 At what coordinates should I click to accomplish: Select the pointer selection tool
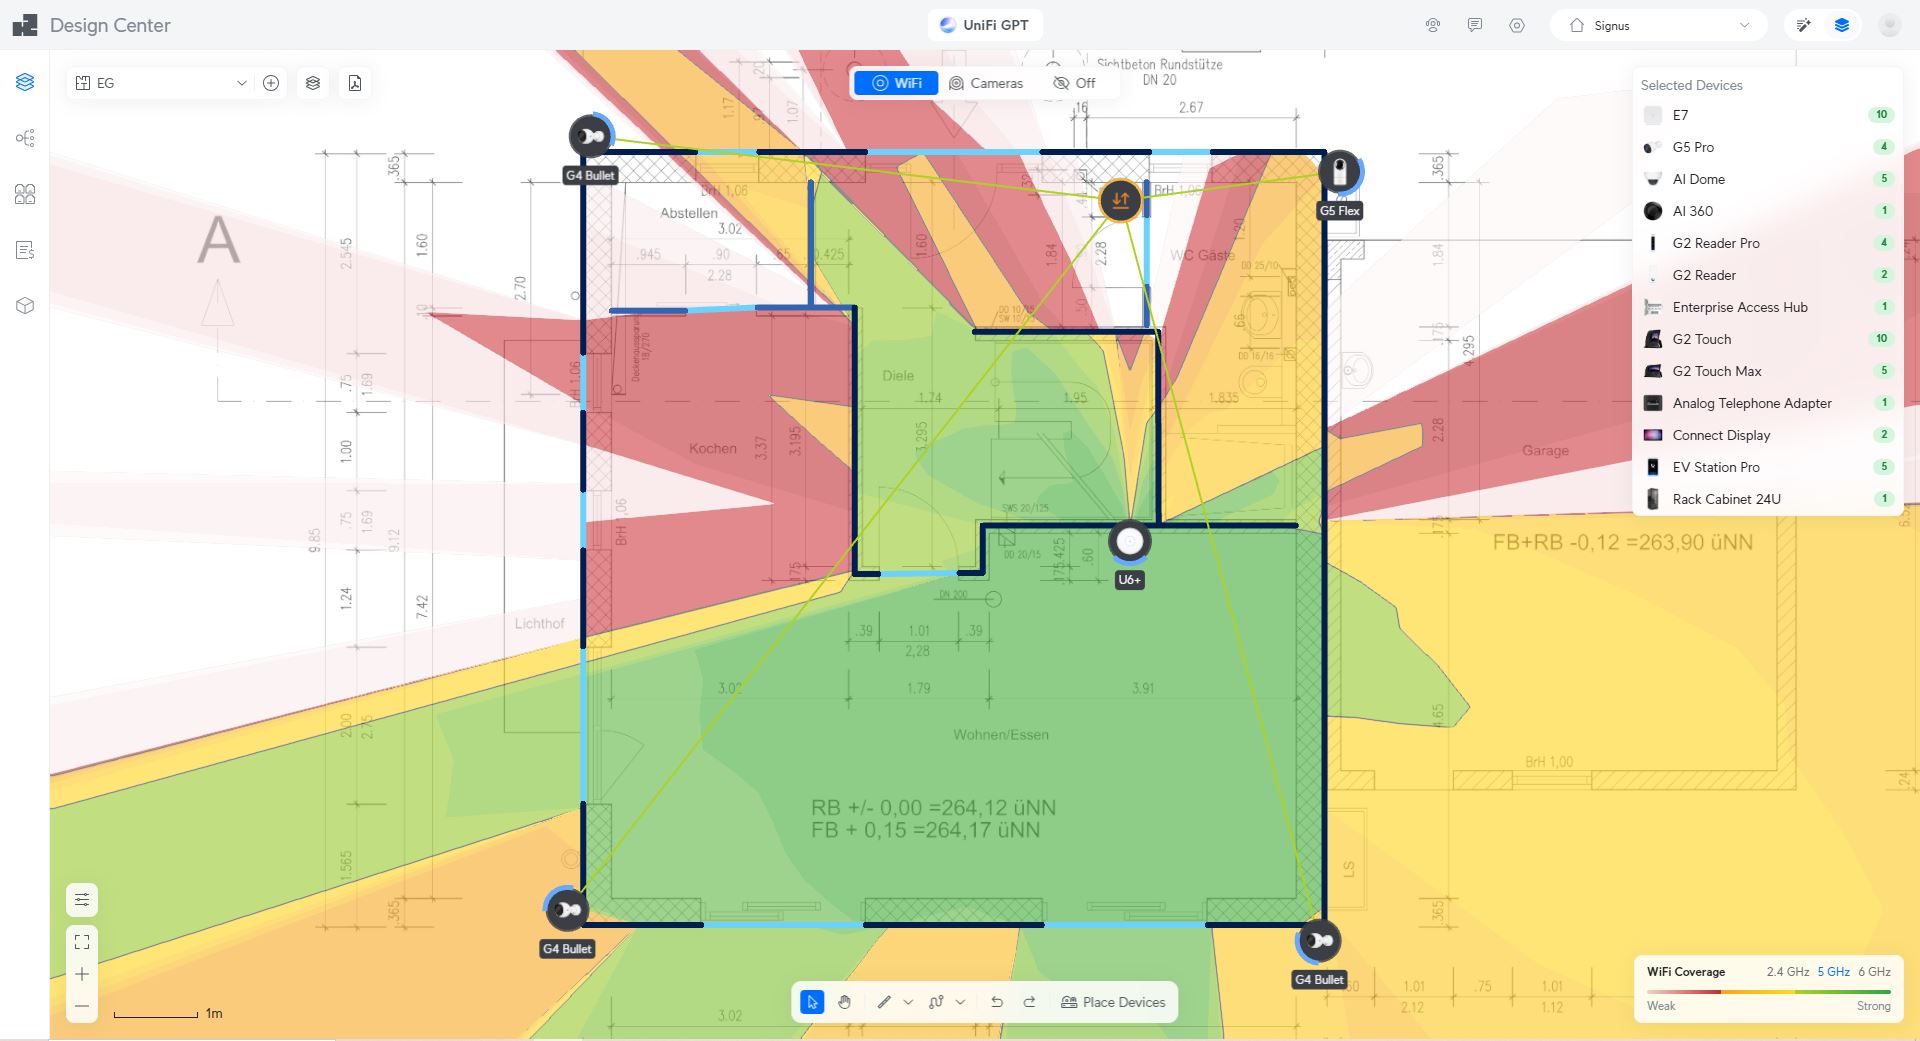[x=812, y=1002]
